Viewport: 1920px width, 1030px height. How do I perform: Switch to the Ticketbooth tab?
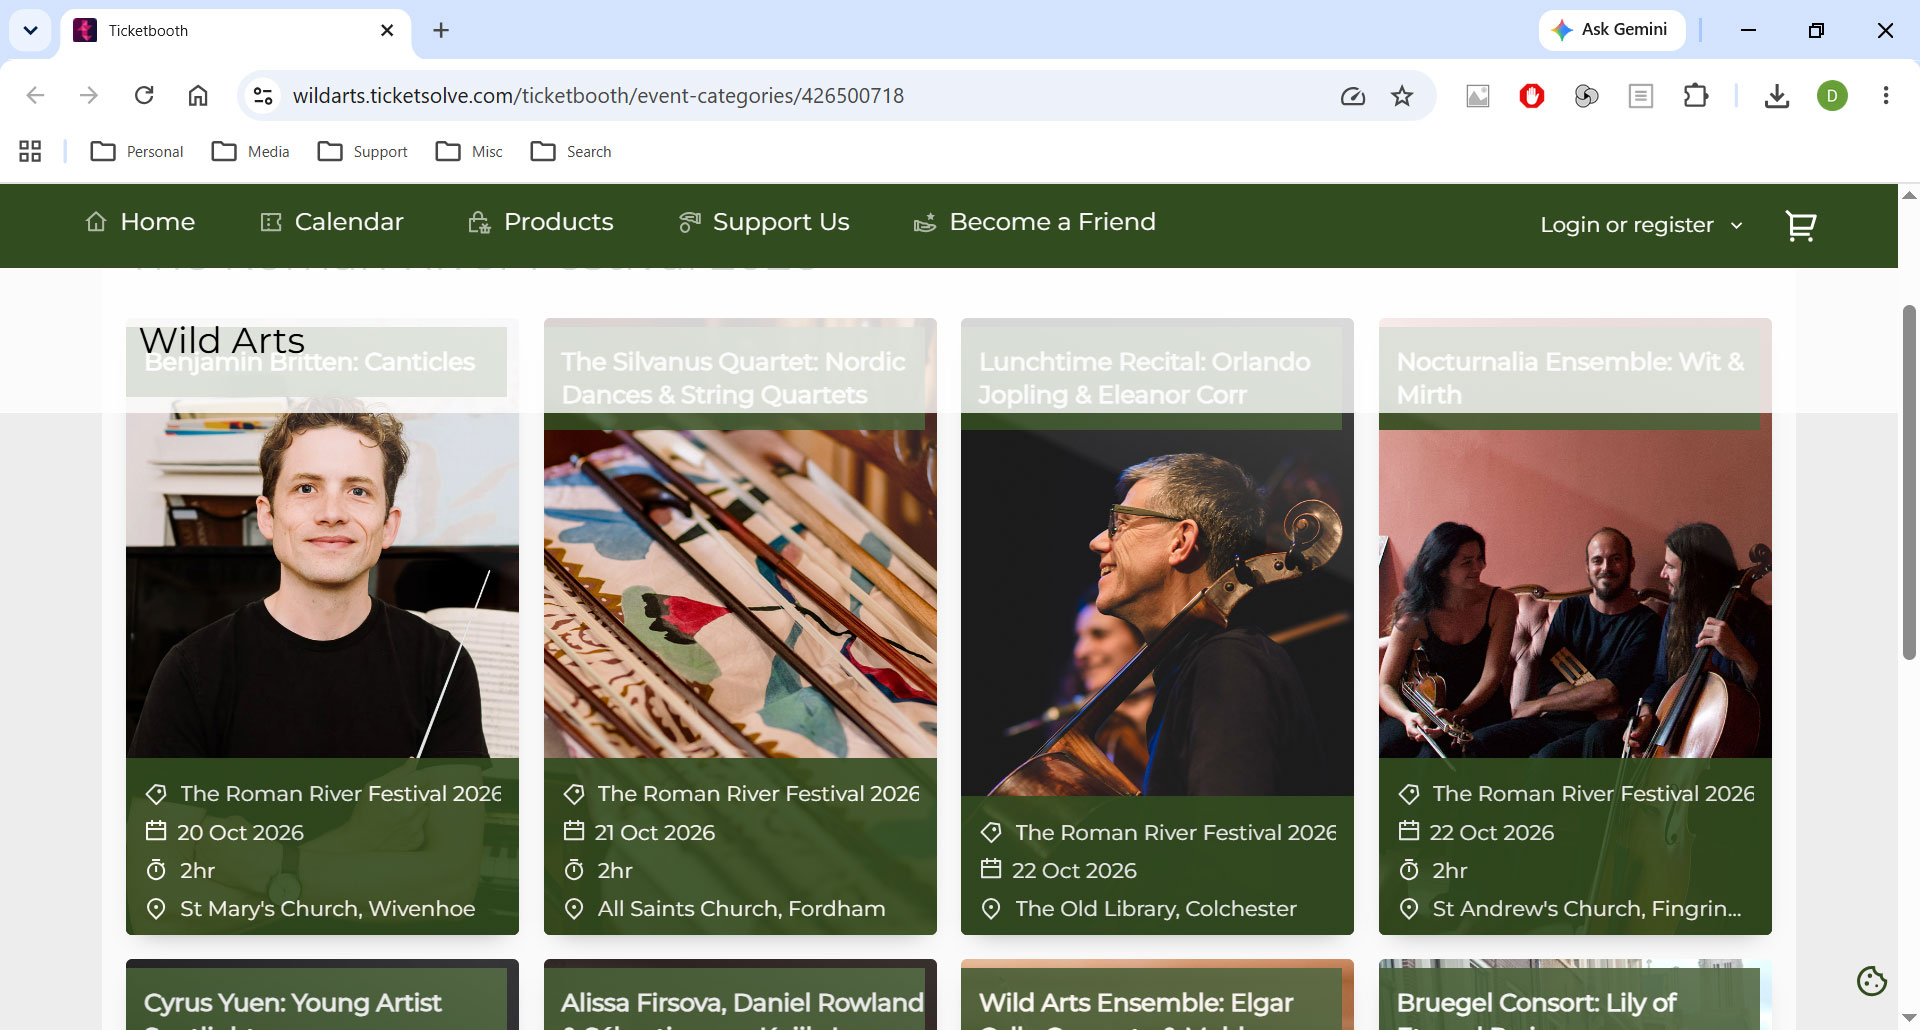coord(236,30)
